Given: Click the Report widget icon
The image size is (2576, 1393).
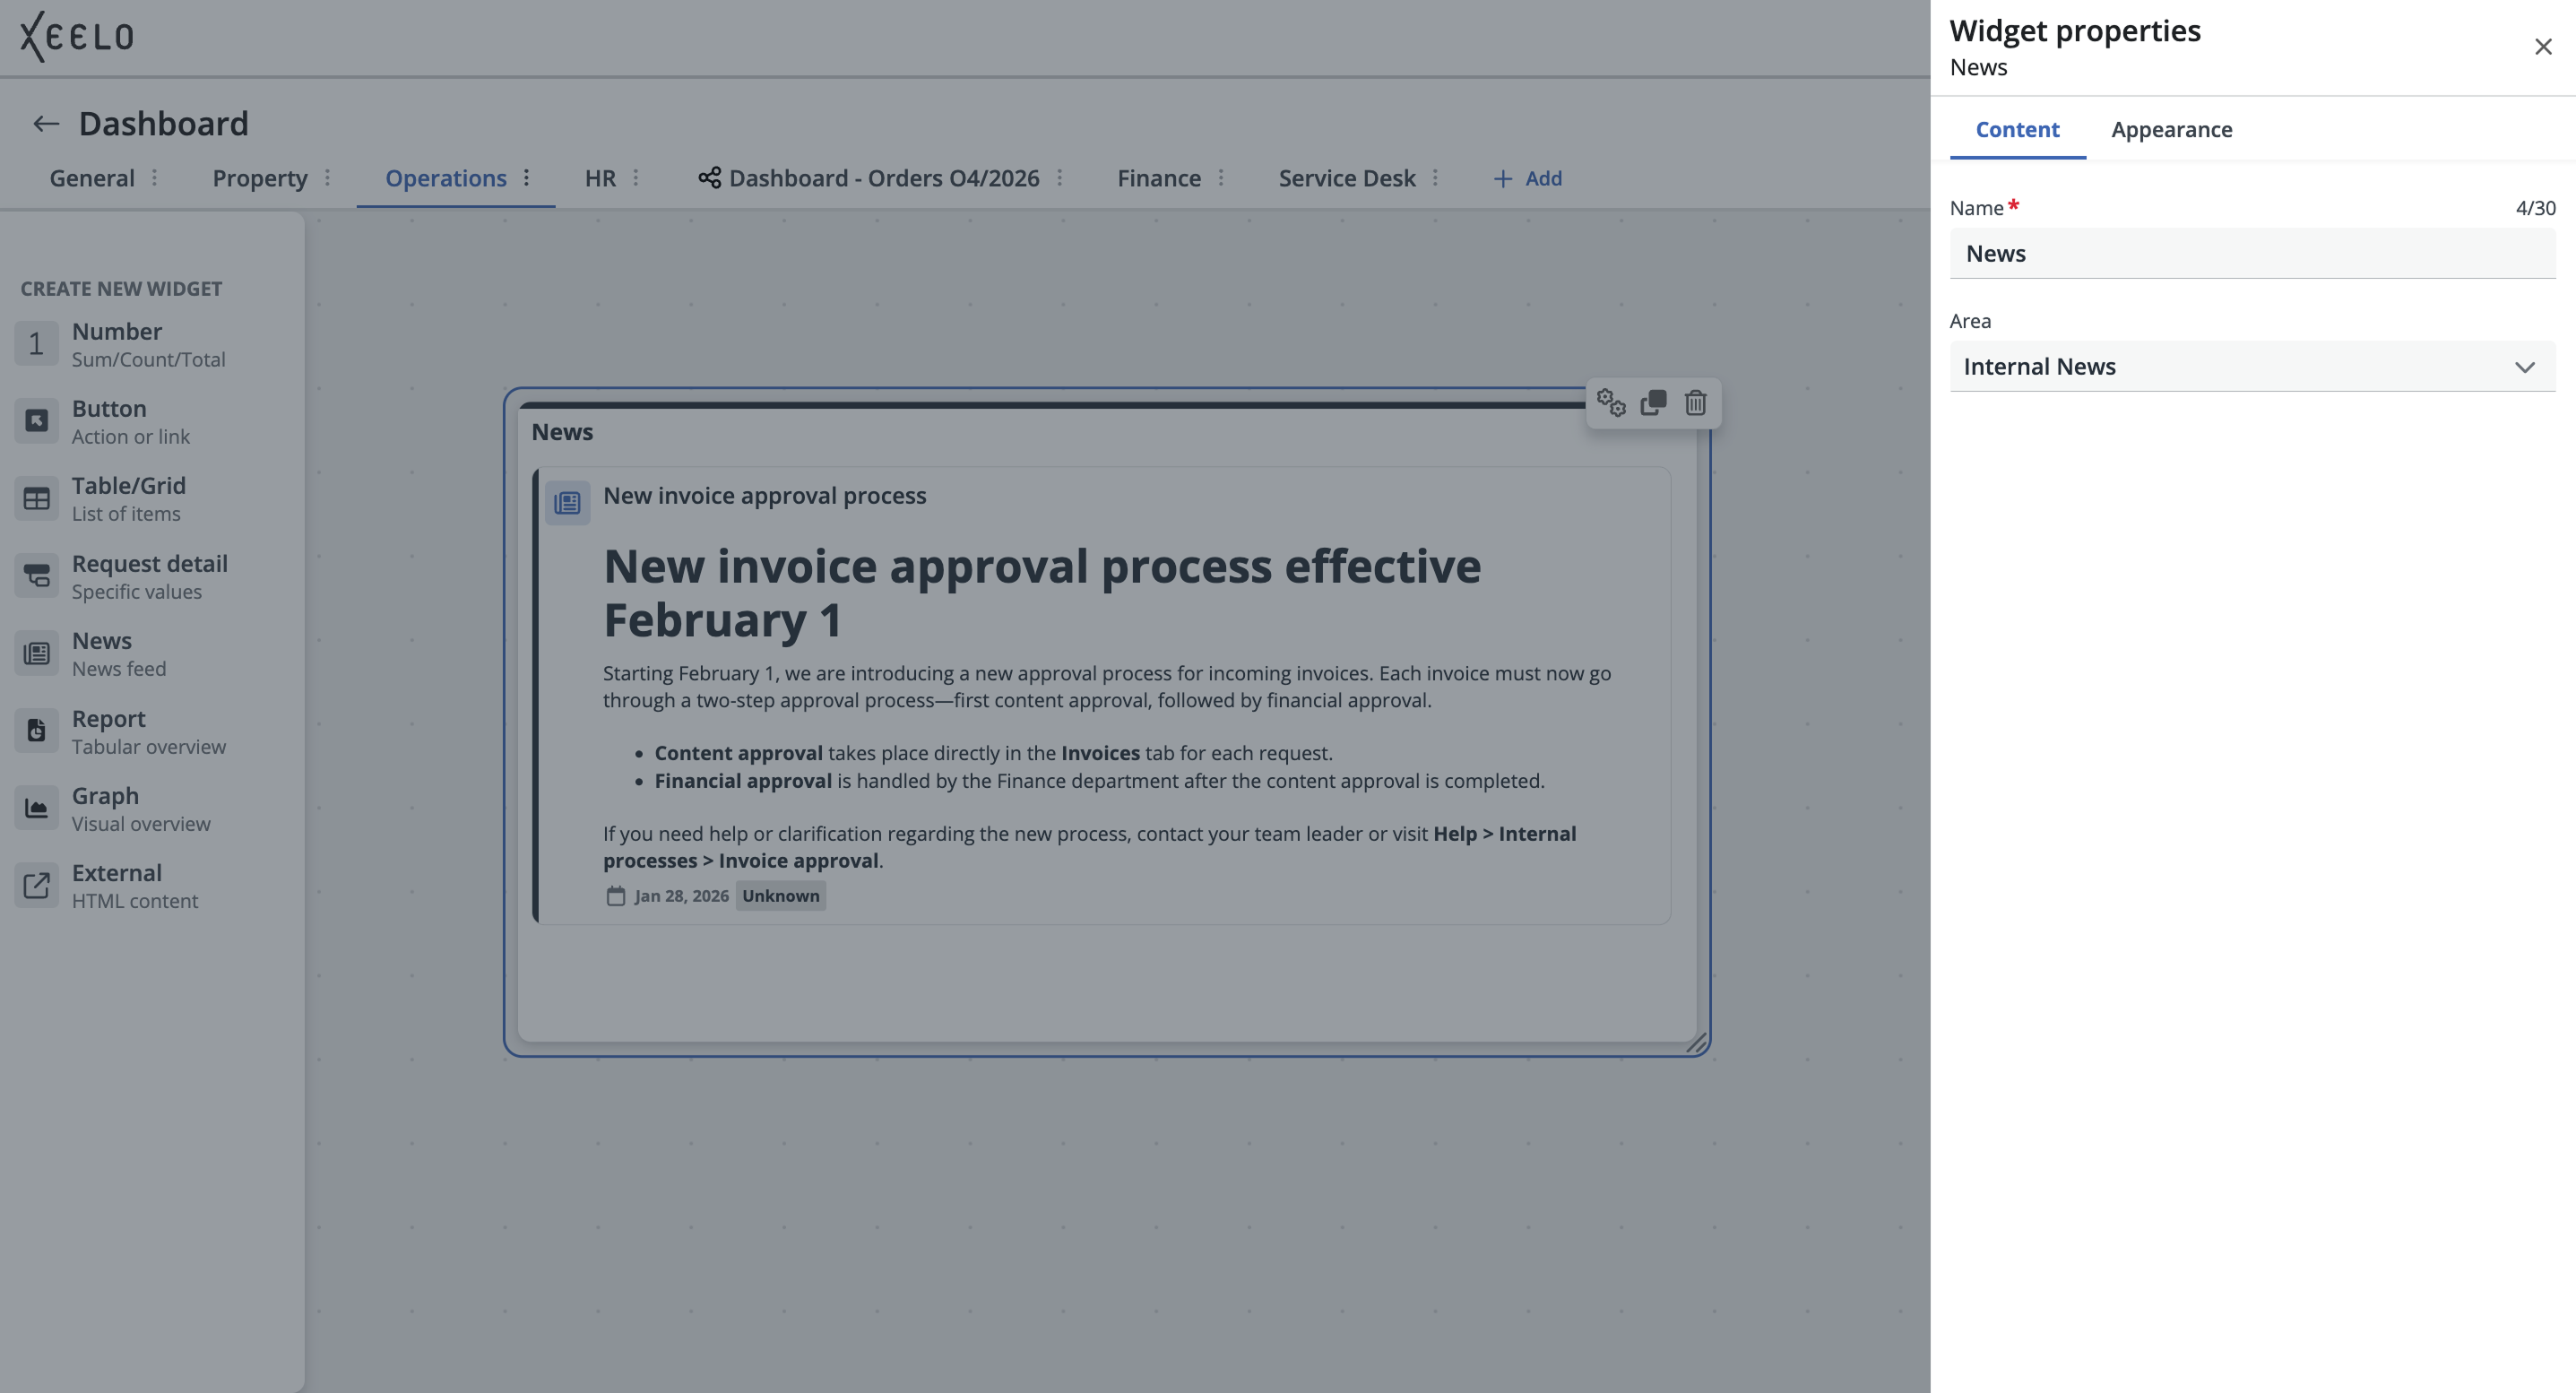Looking at the screenshot, I should click(x=36, y=731).
